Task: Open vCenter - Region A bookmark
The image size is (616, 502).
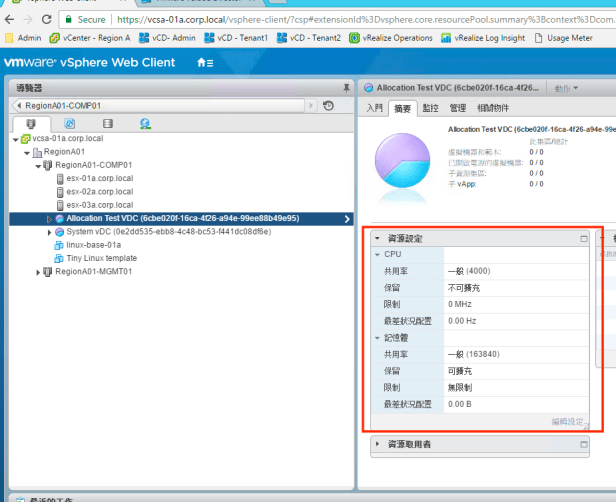Action: [x=90, y=38]
